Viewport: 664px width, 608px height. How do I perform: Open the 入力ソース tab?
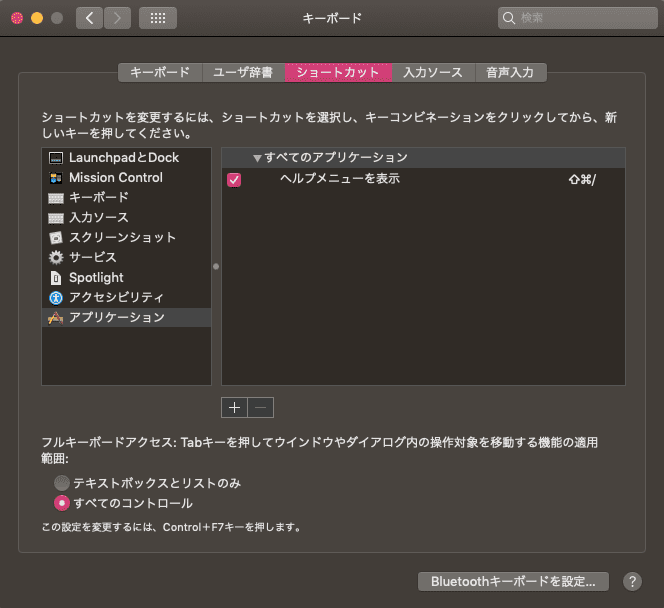click(433, 72)
